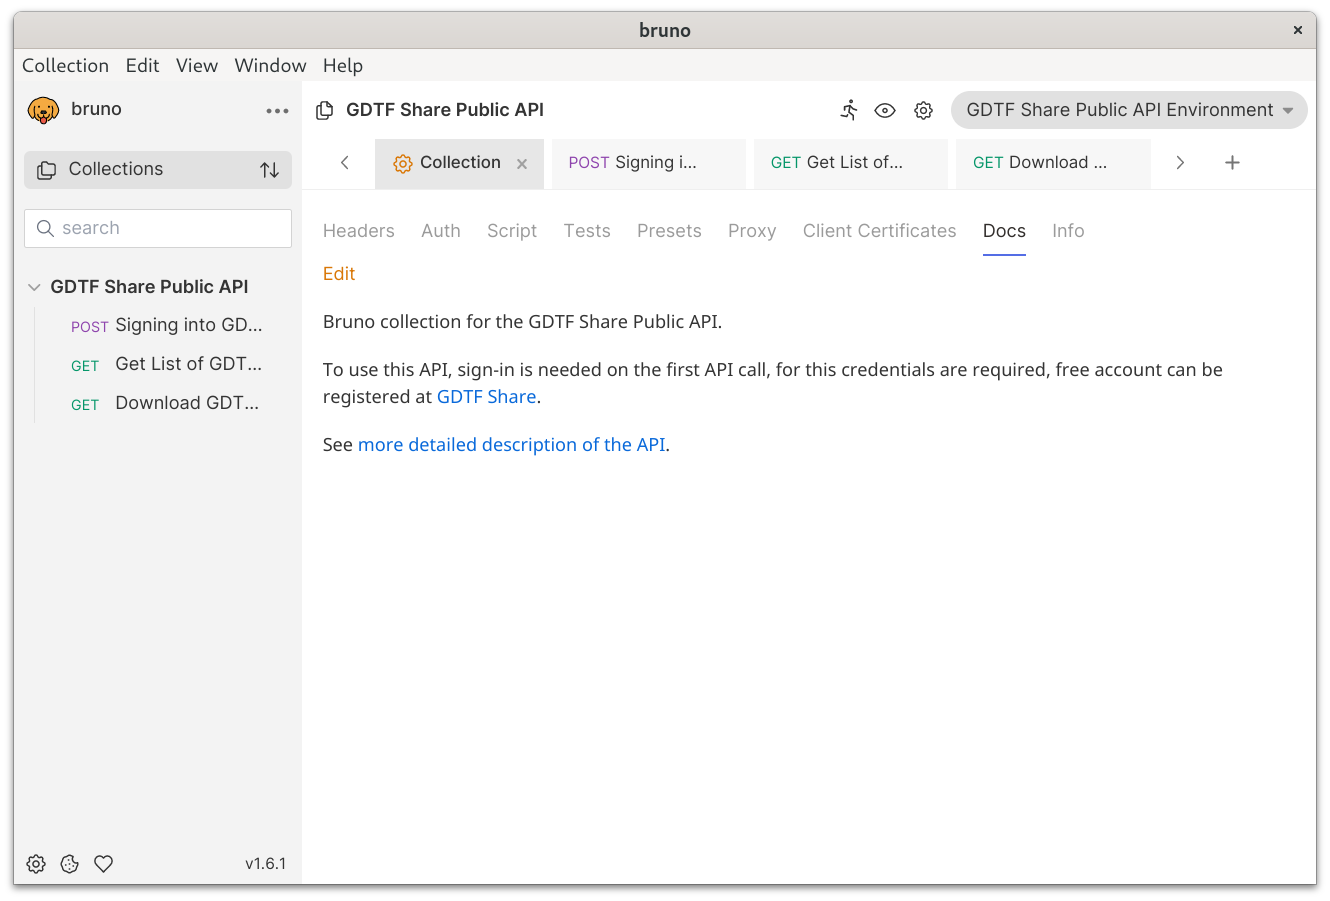
Task: Switch to the Auth tab
Action: point(441,231)
